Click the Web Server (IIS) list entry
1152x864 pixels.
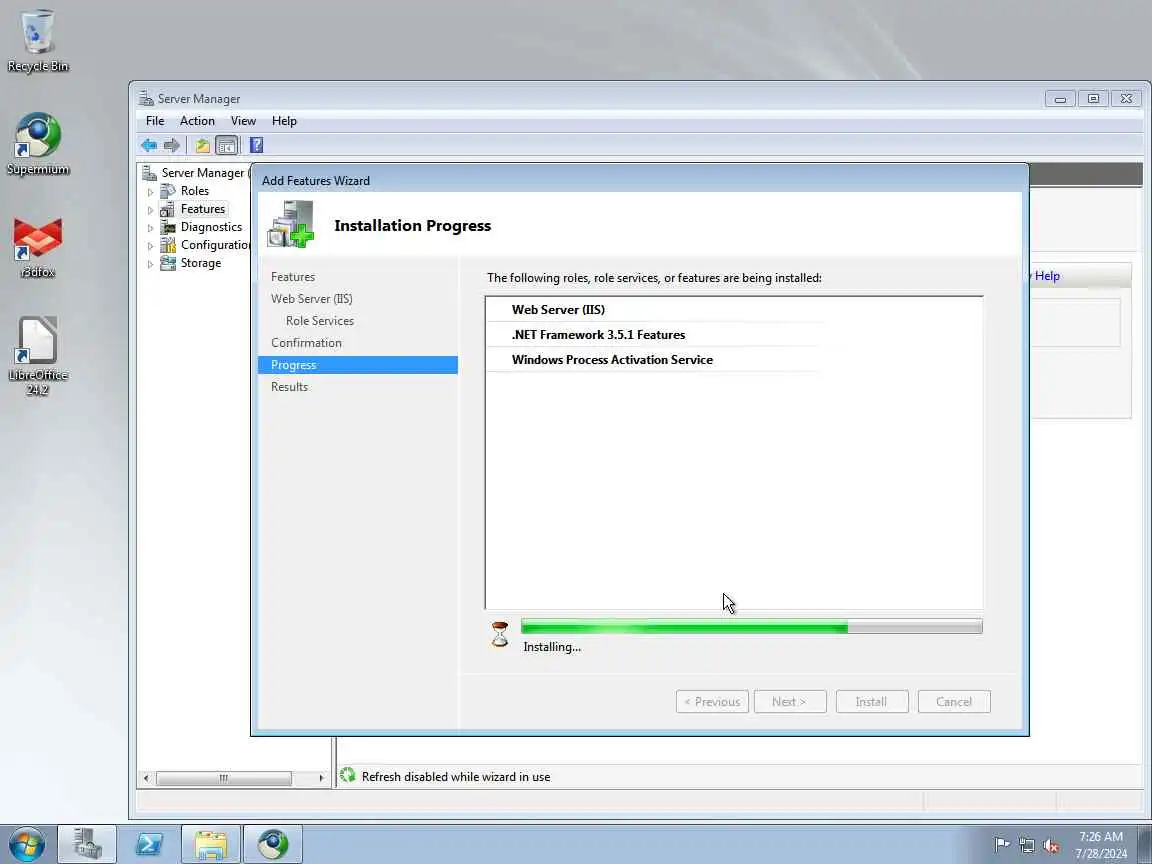(558, 310)
